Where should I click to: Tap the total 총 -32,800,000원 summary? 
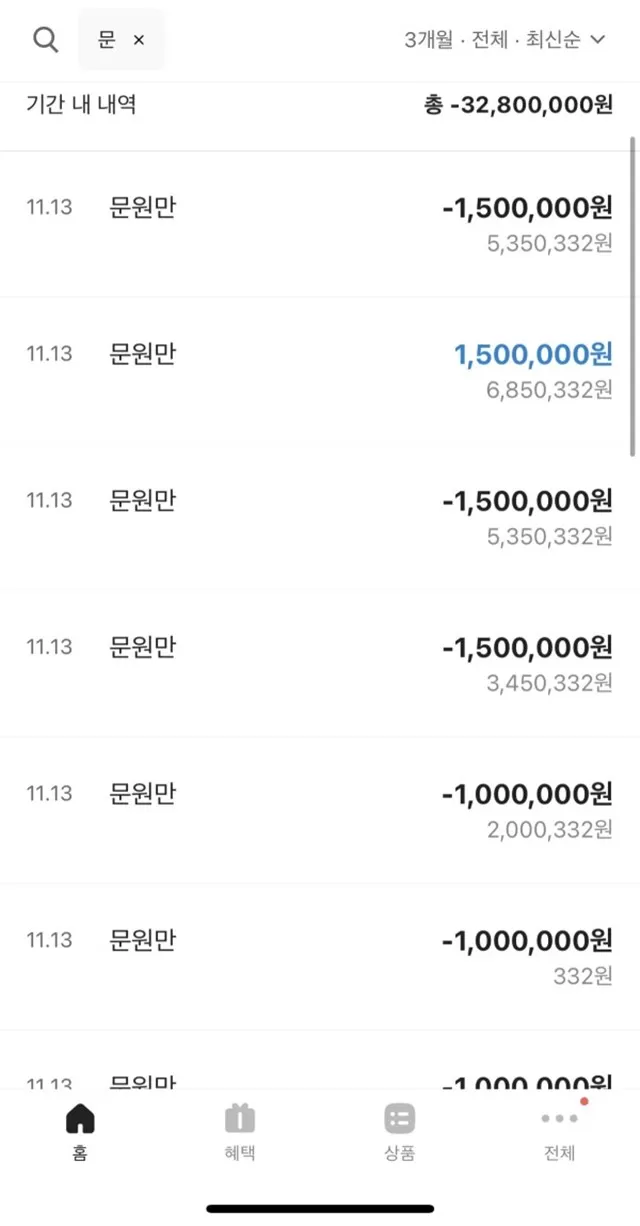click(x=518, y=105)
